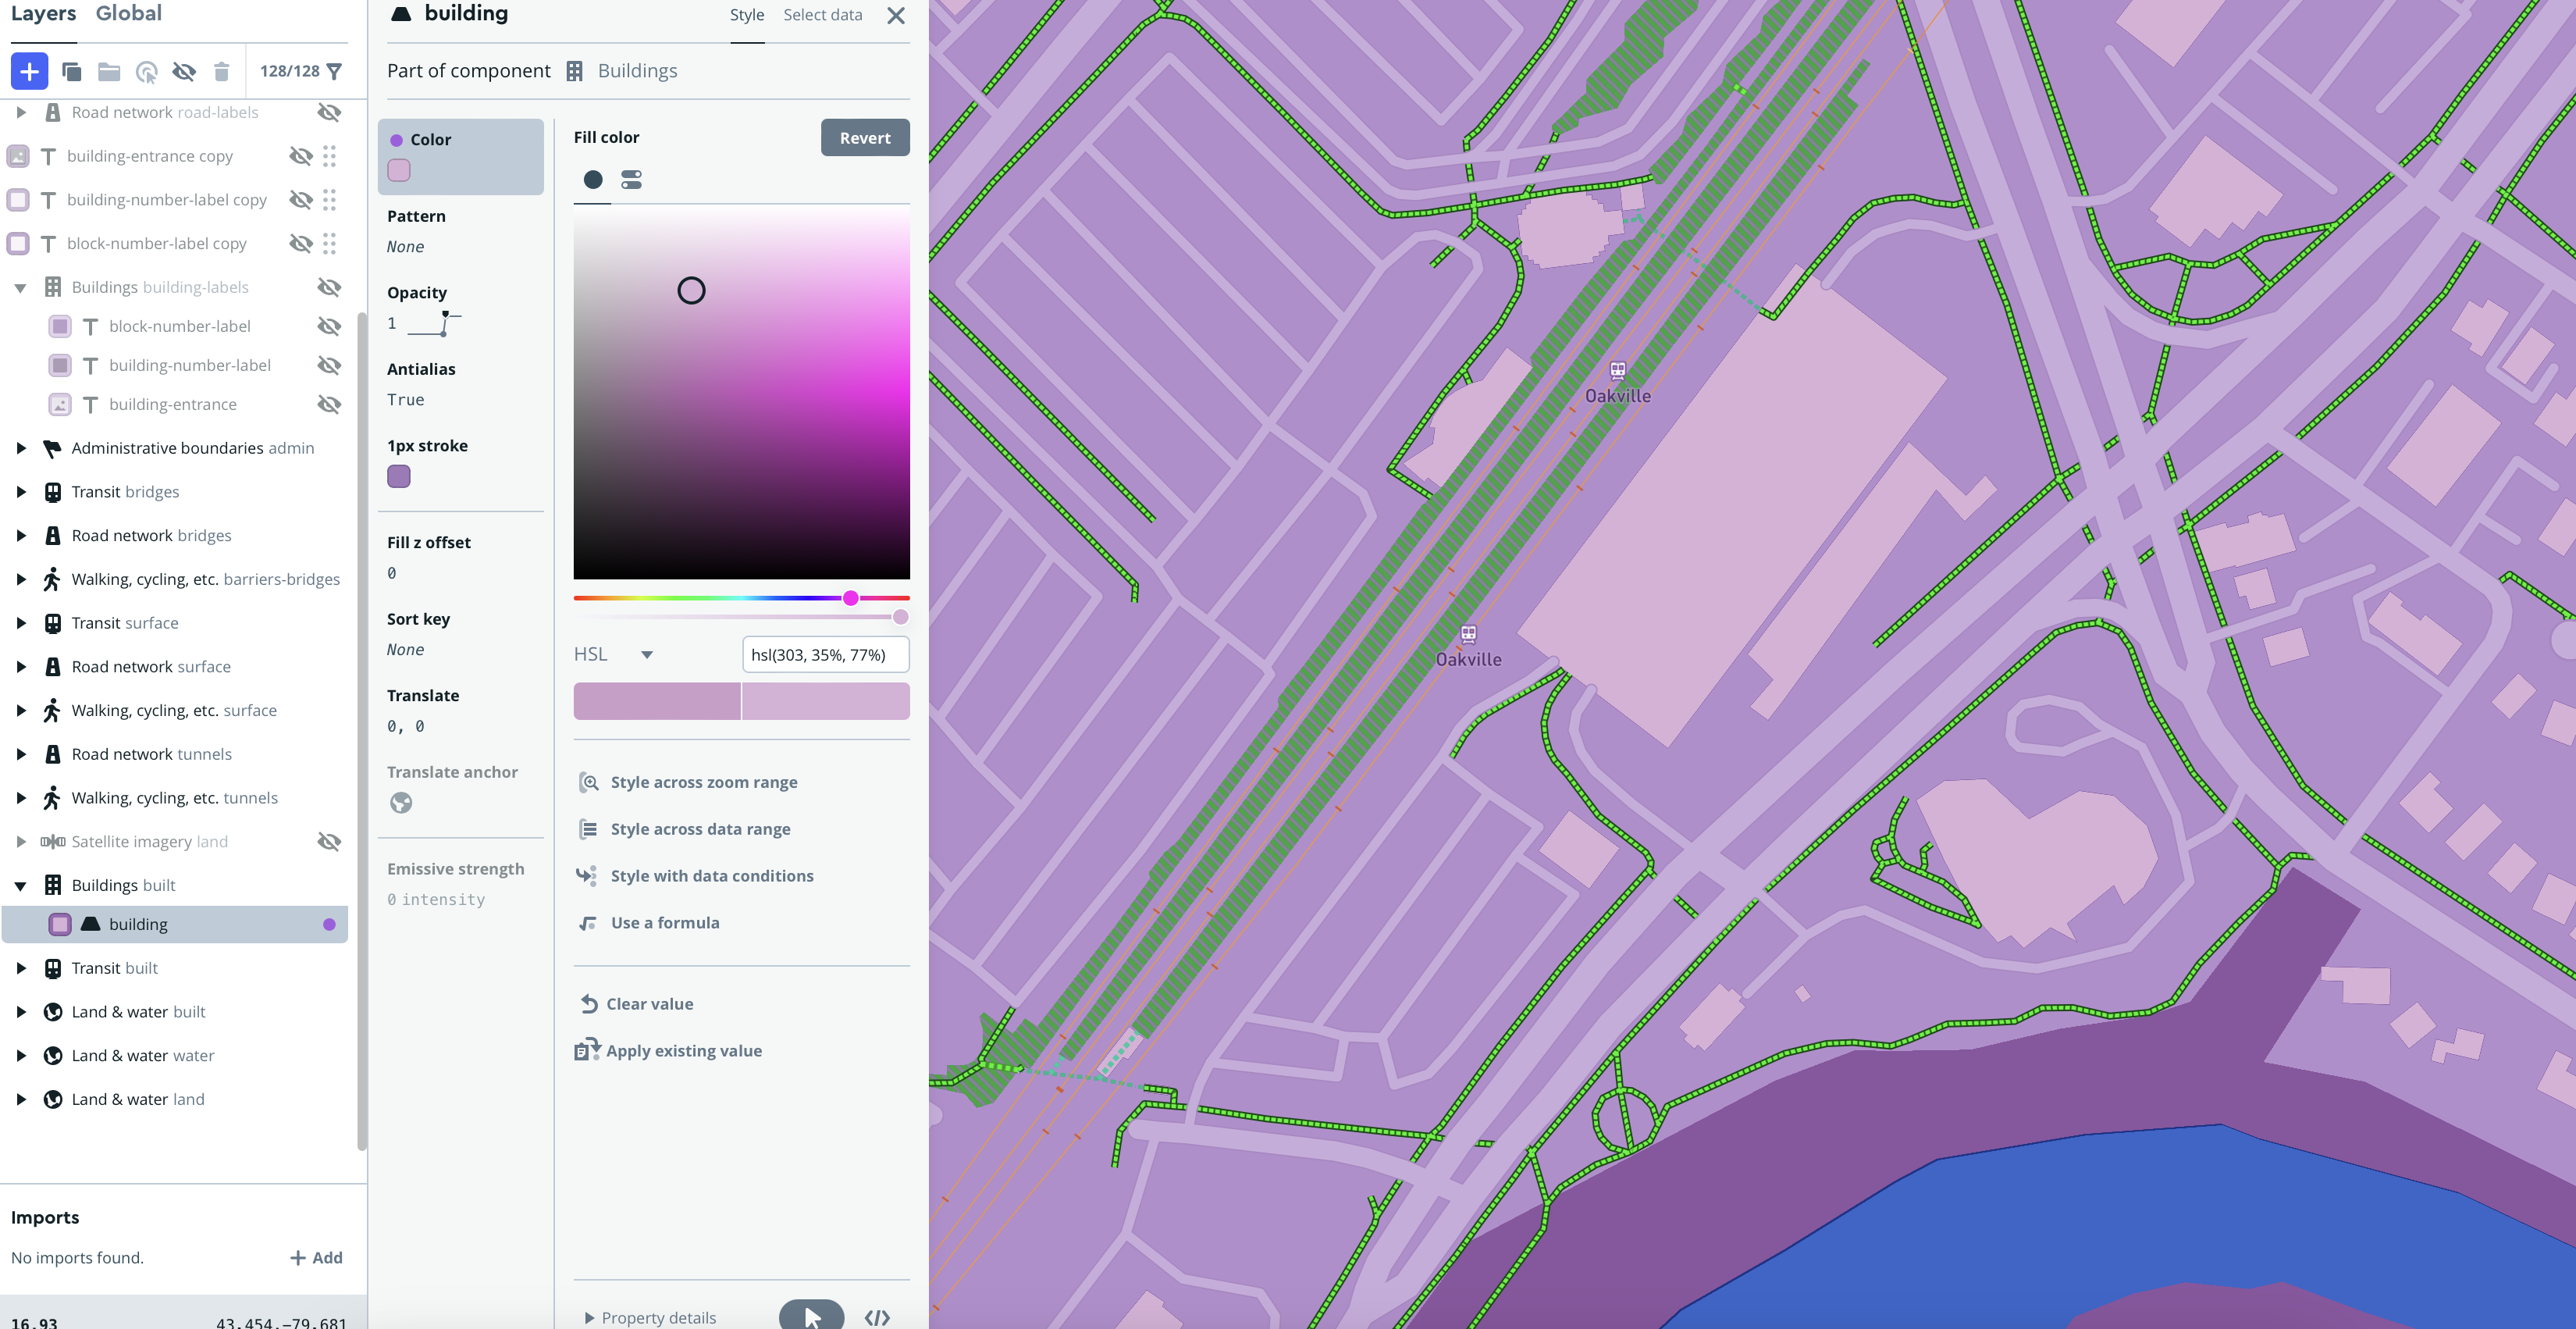Click the hsl value input field

pyautogui.click(x=824, y=654)
